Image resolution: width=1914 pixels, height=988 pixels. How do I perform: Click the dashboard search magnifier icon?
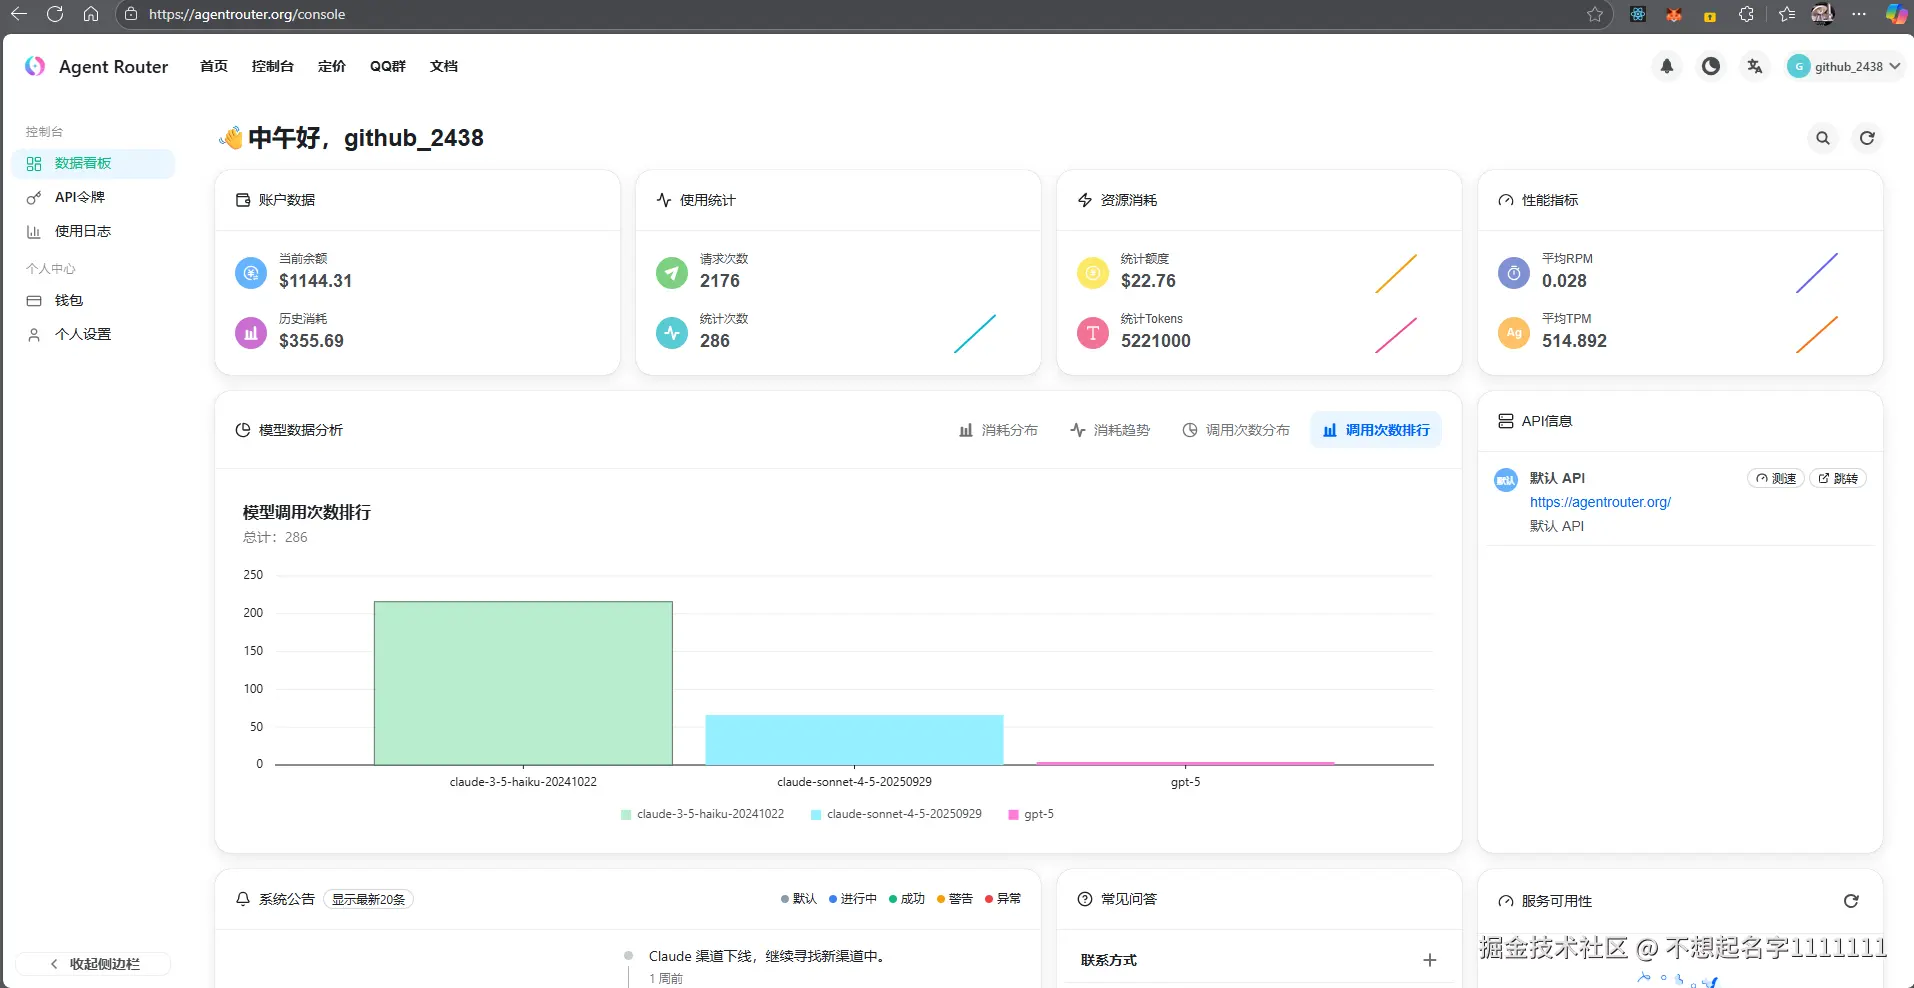[x=1823, y=138]
